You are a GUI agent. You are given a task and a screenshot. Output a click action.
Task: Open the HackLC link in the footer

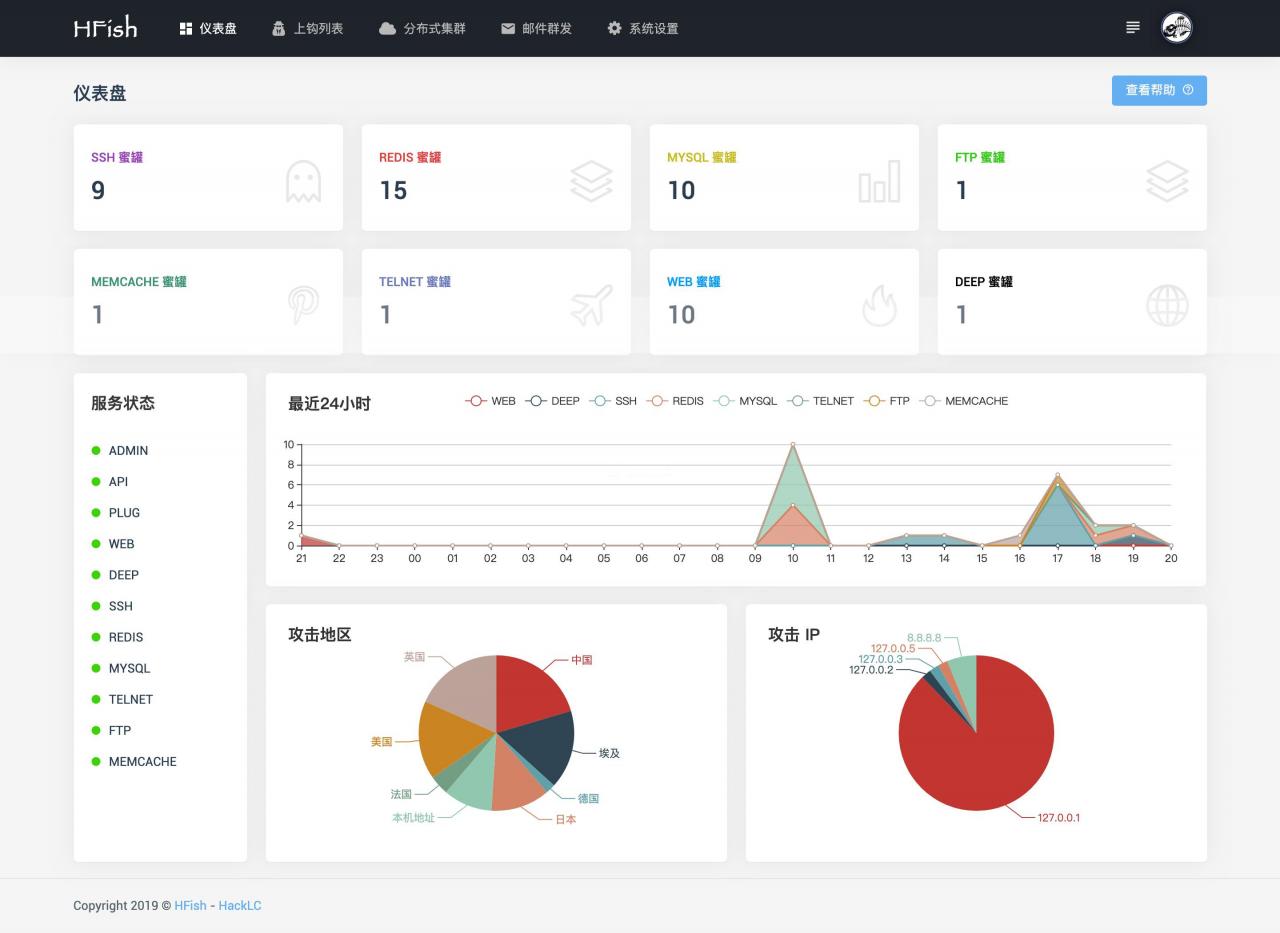(239, 905)
